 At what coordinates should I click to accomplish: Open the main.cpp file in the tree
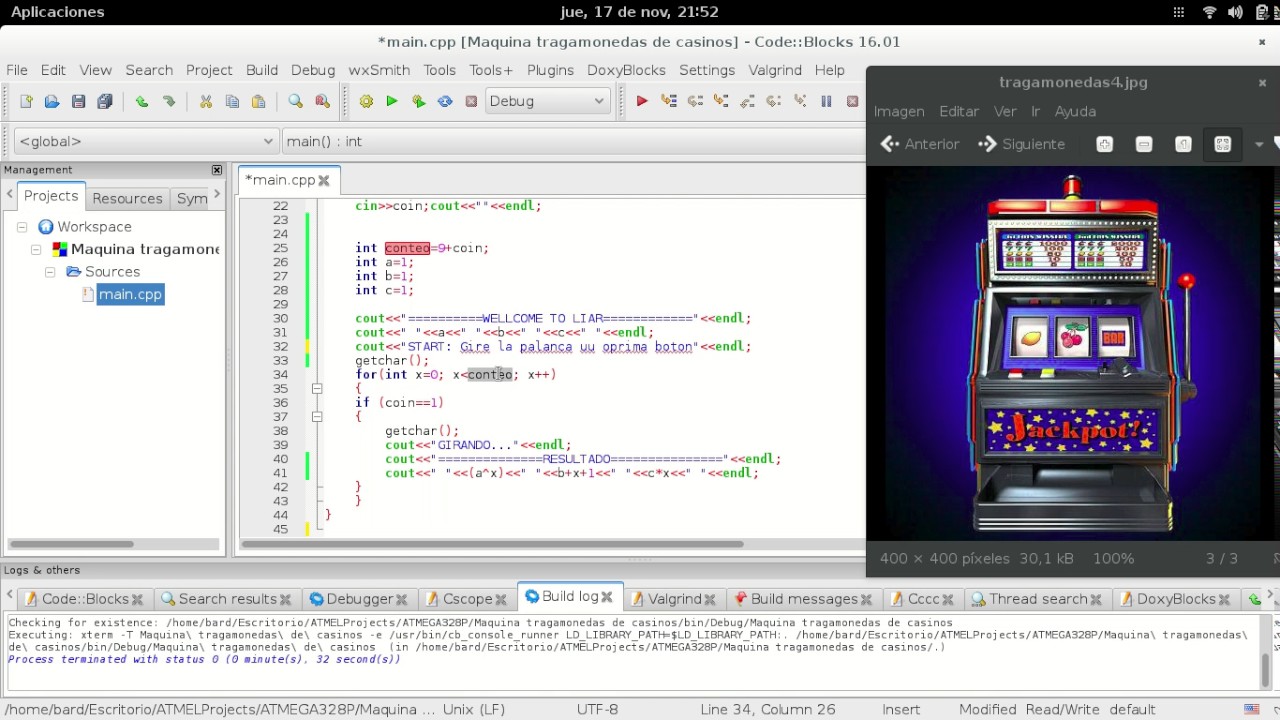(130, 294)
